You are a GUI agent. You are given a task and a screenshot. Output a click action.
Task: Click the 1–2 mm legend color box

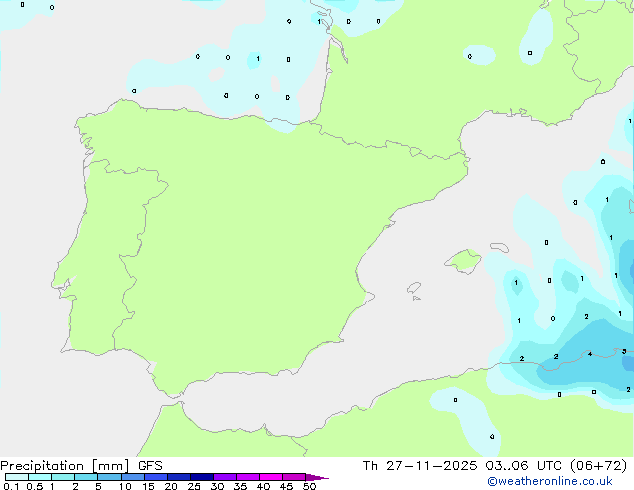pyautogui.click(x=63, y=477)
